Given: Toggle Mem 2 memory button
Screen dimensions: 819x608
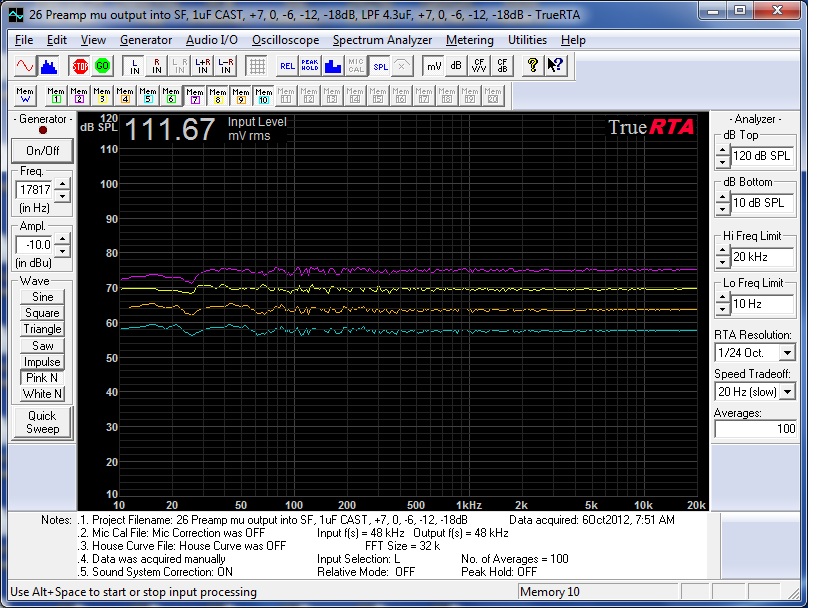Looking at the screenshot, I should [79, 96].
